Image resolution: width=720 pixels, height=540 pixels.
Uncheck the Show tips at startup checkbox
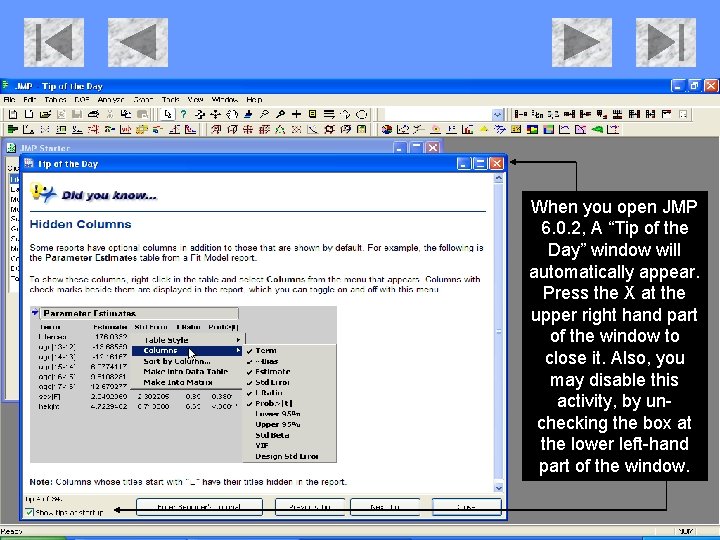coord(29,512)
